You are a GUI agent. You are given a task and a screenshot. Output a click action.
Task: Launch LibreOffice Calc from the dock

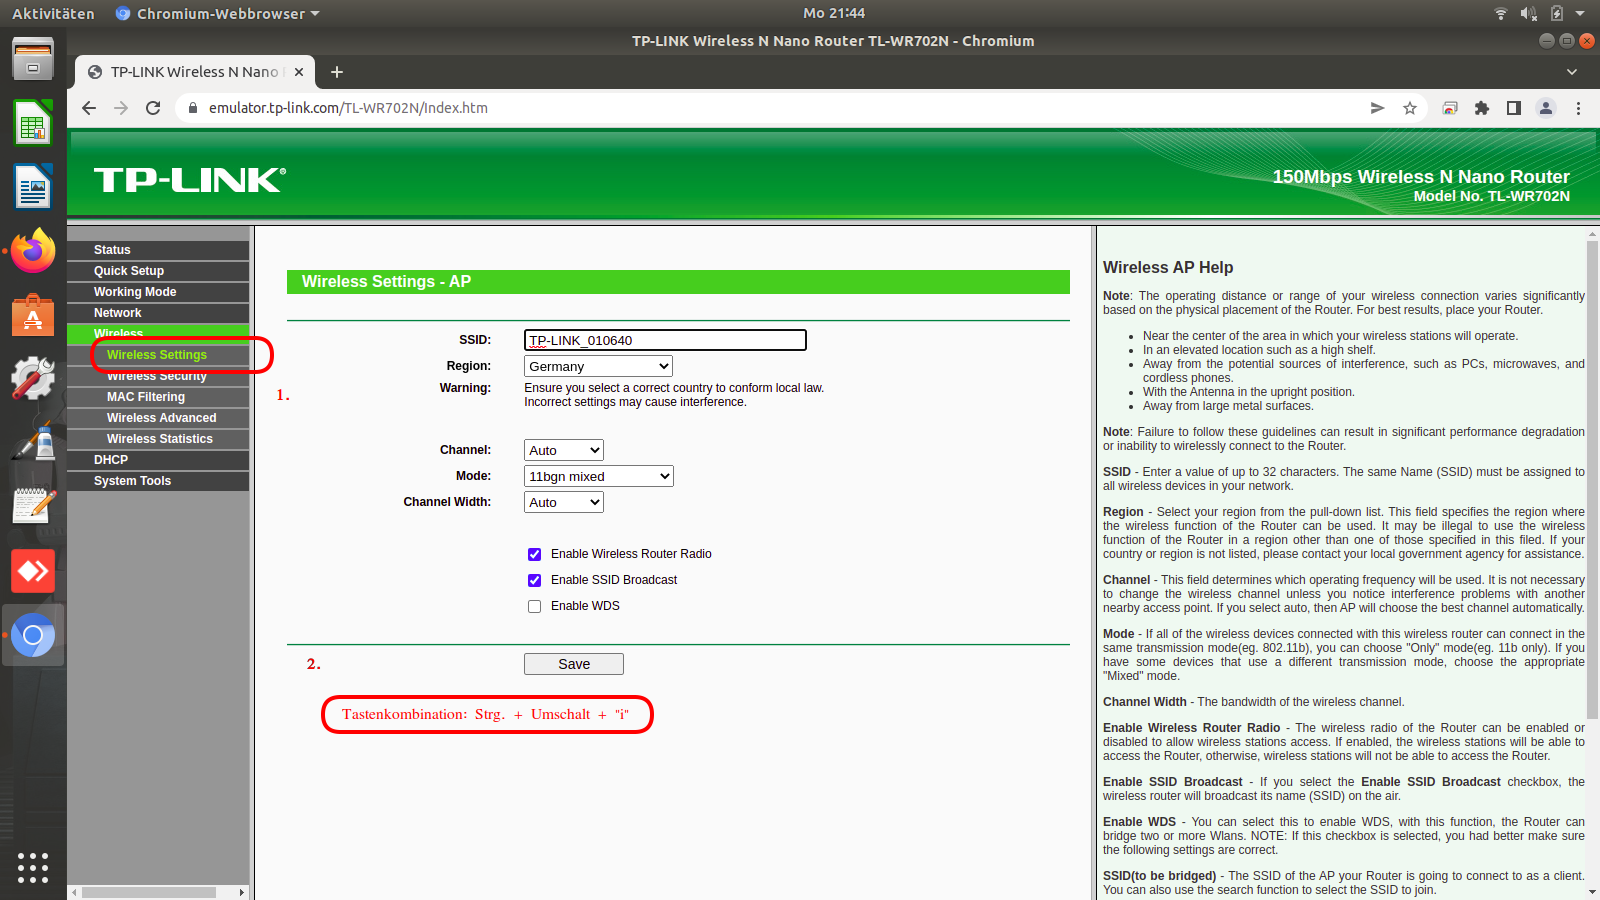[33, 124]
